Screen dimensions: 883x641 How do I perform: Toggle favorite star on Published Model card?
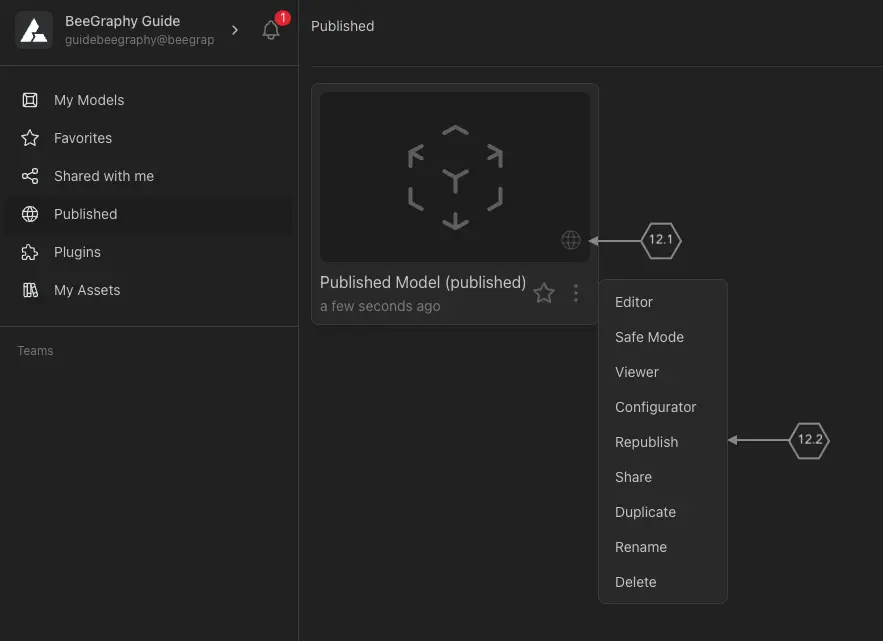coord(544,293)
